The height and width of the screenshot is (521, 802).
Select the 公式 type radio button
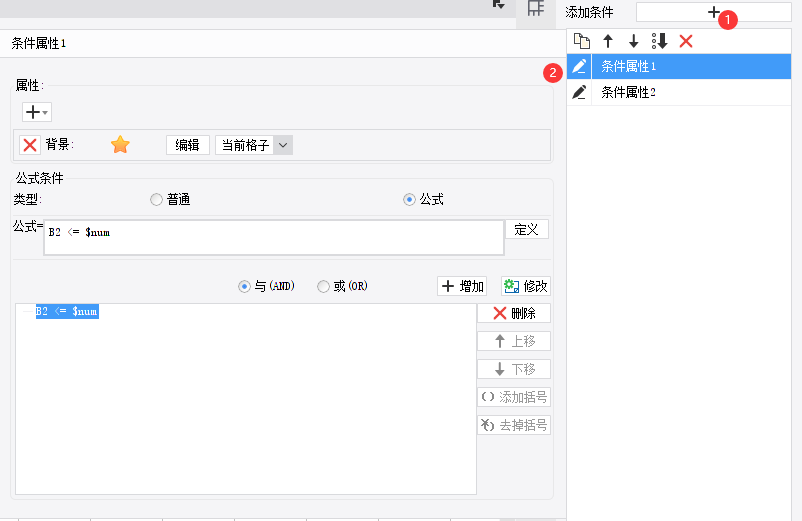(409, 199)
